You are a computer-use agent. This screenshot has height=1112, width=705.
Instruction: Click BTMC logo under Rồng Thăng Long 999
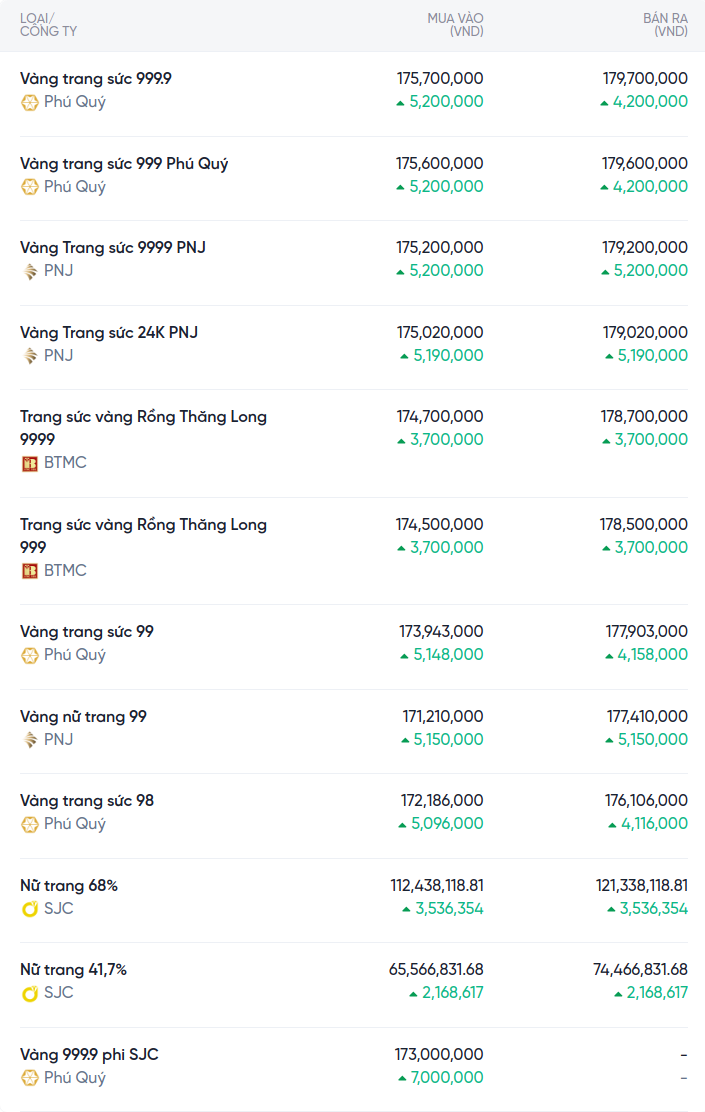point(30,571)
